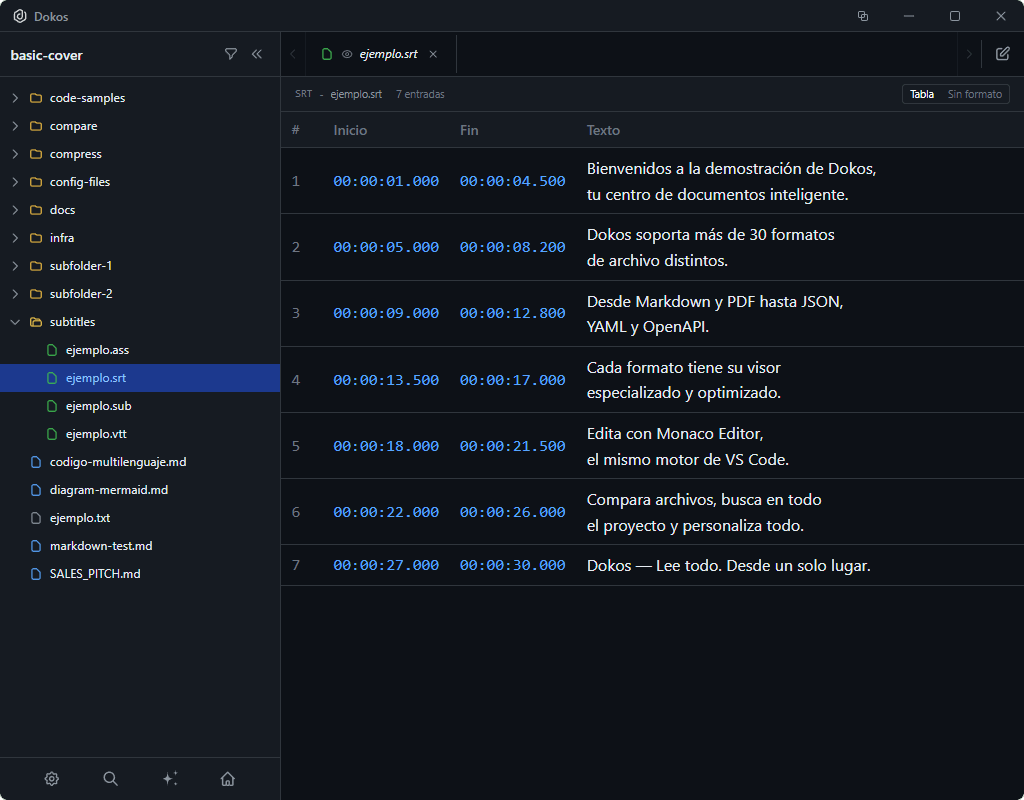Screen dimensions: 1024x800
Task: Switch the view to Tabla mode
Action: [922, 94]
